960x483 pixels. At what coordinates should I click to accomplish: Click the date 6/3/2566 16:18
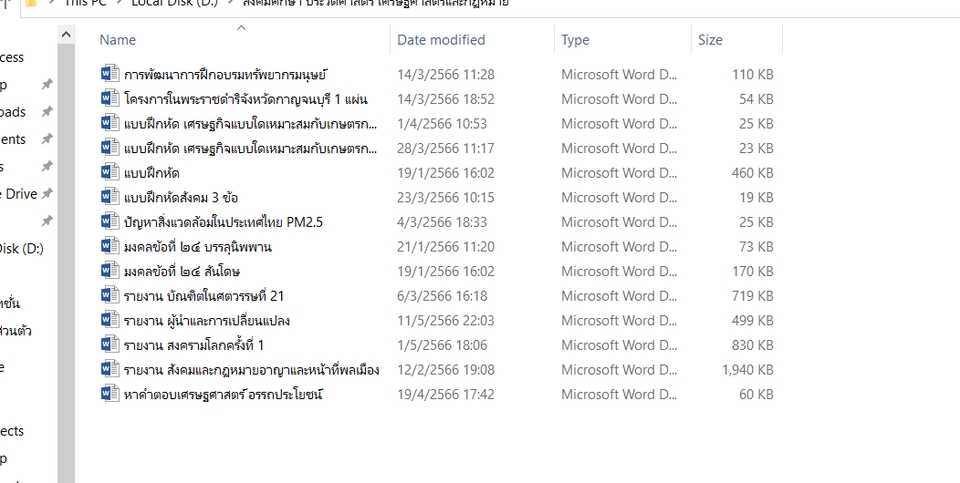[442, 296]
